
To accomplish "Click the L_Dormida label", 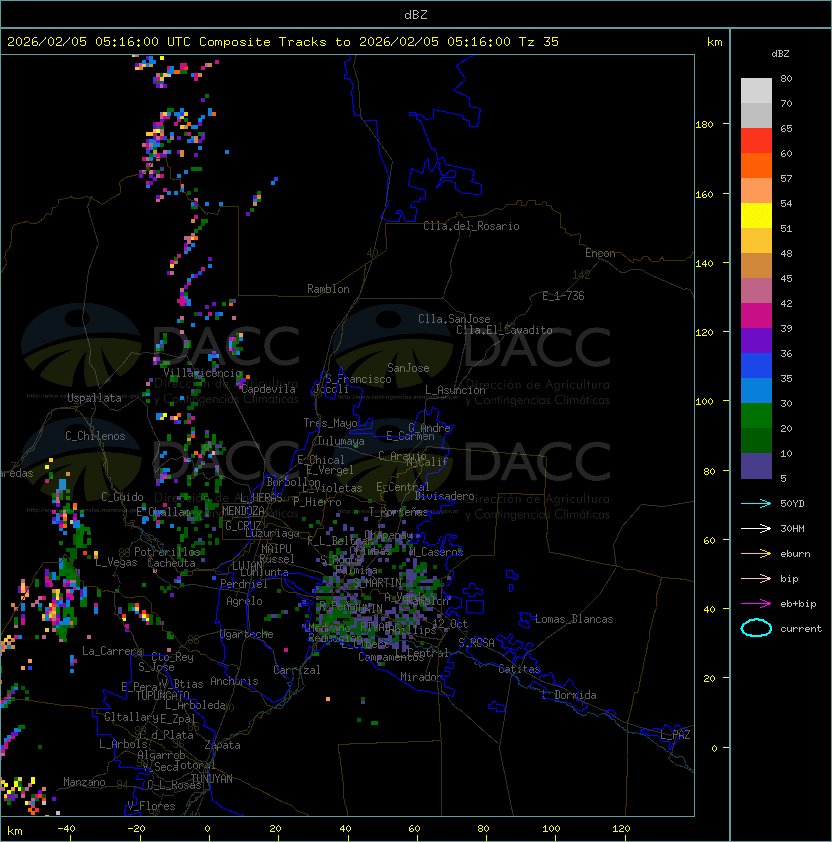I will click(569, 695).
